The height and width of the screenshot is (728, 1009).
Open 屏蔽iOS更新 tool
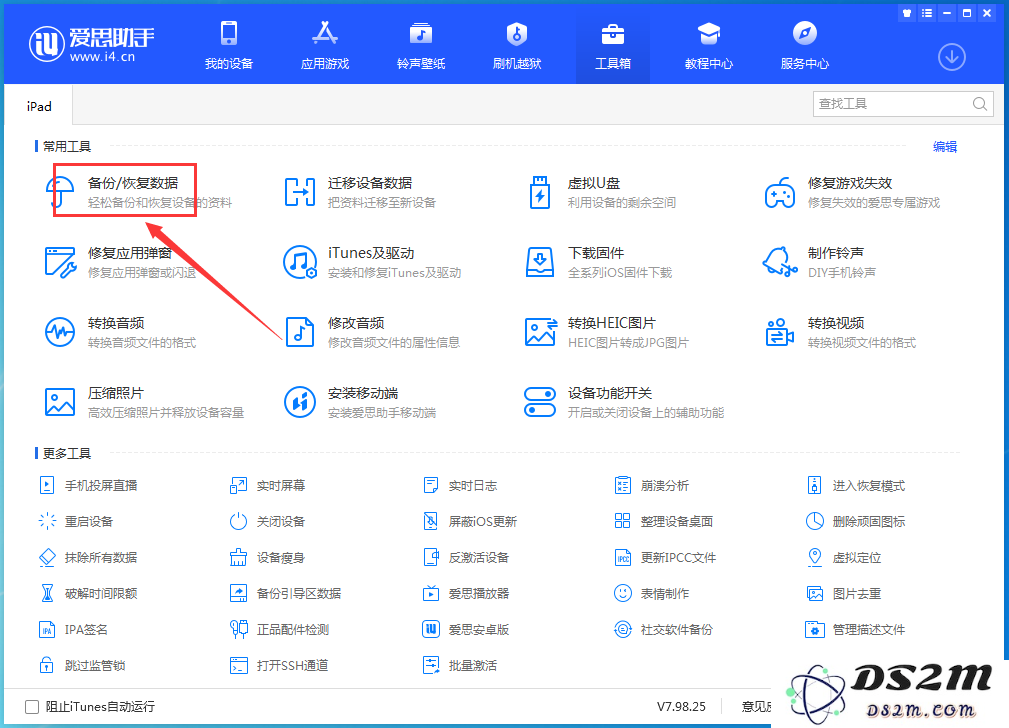click(470, 521)
